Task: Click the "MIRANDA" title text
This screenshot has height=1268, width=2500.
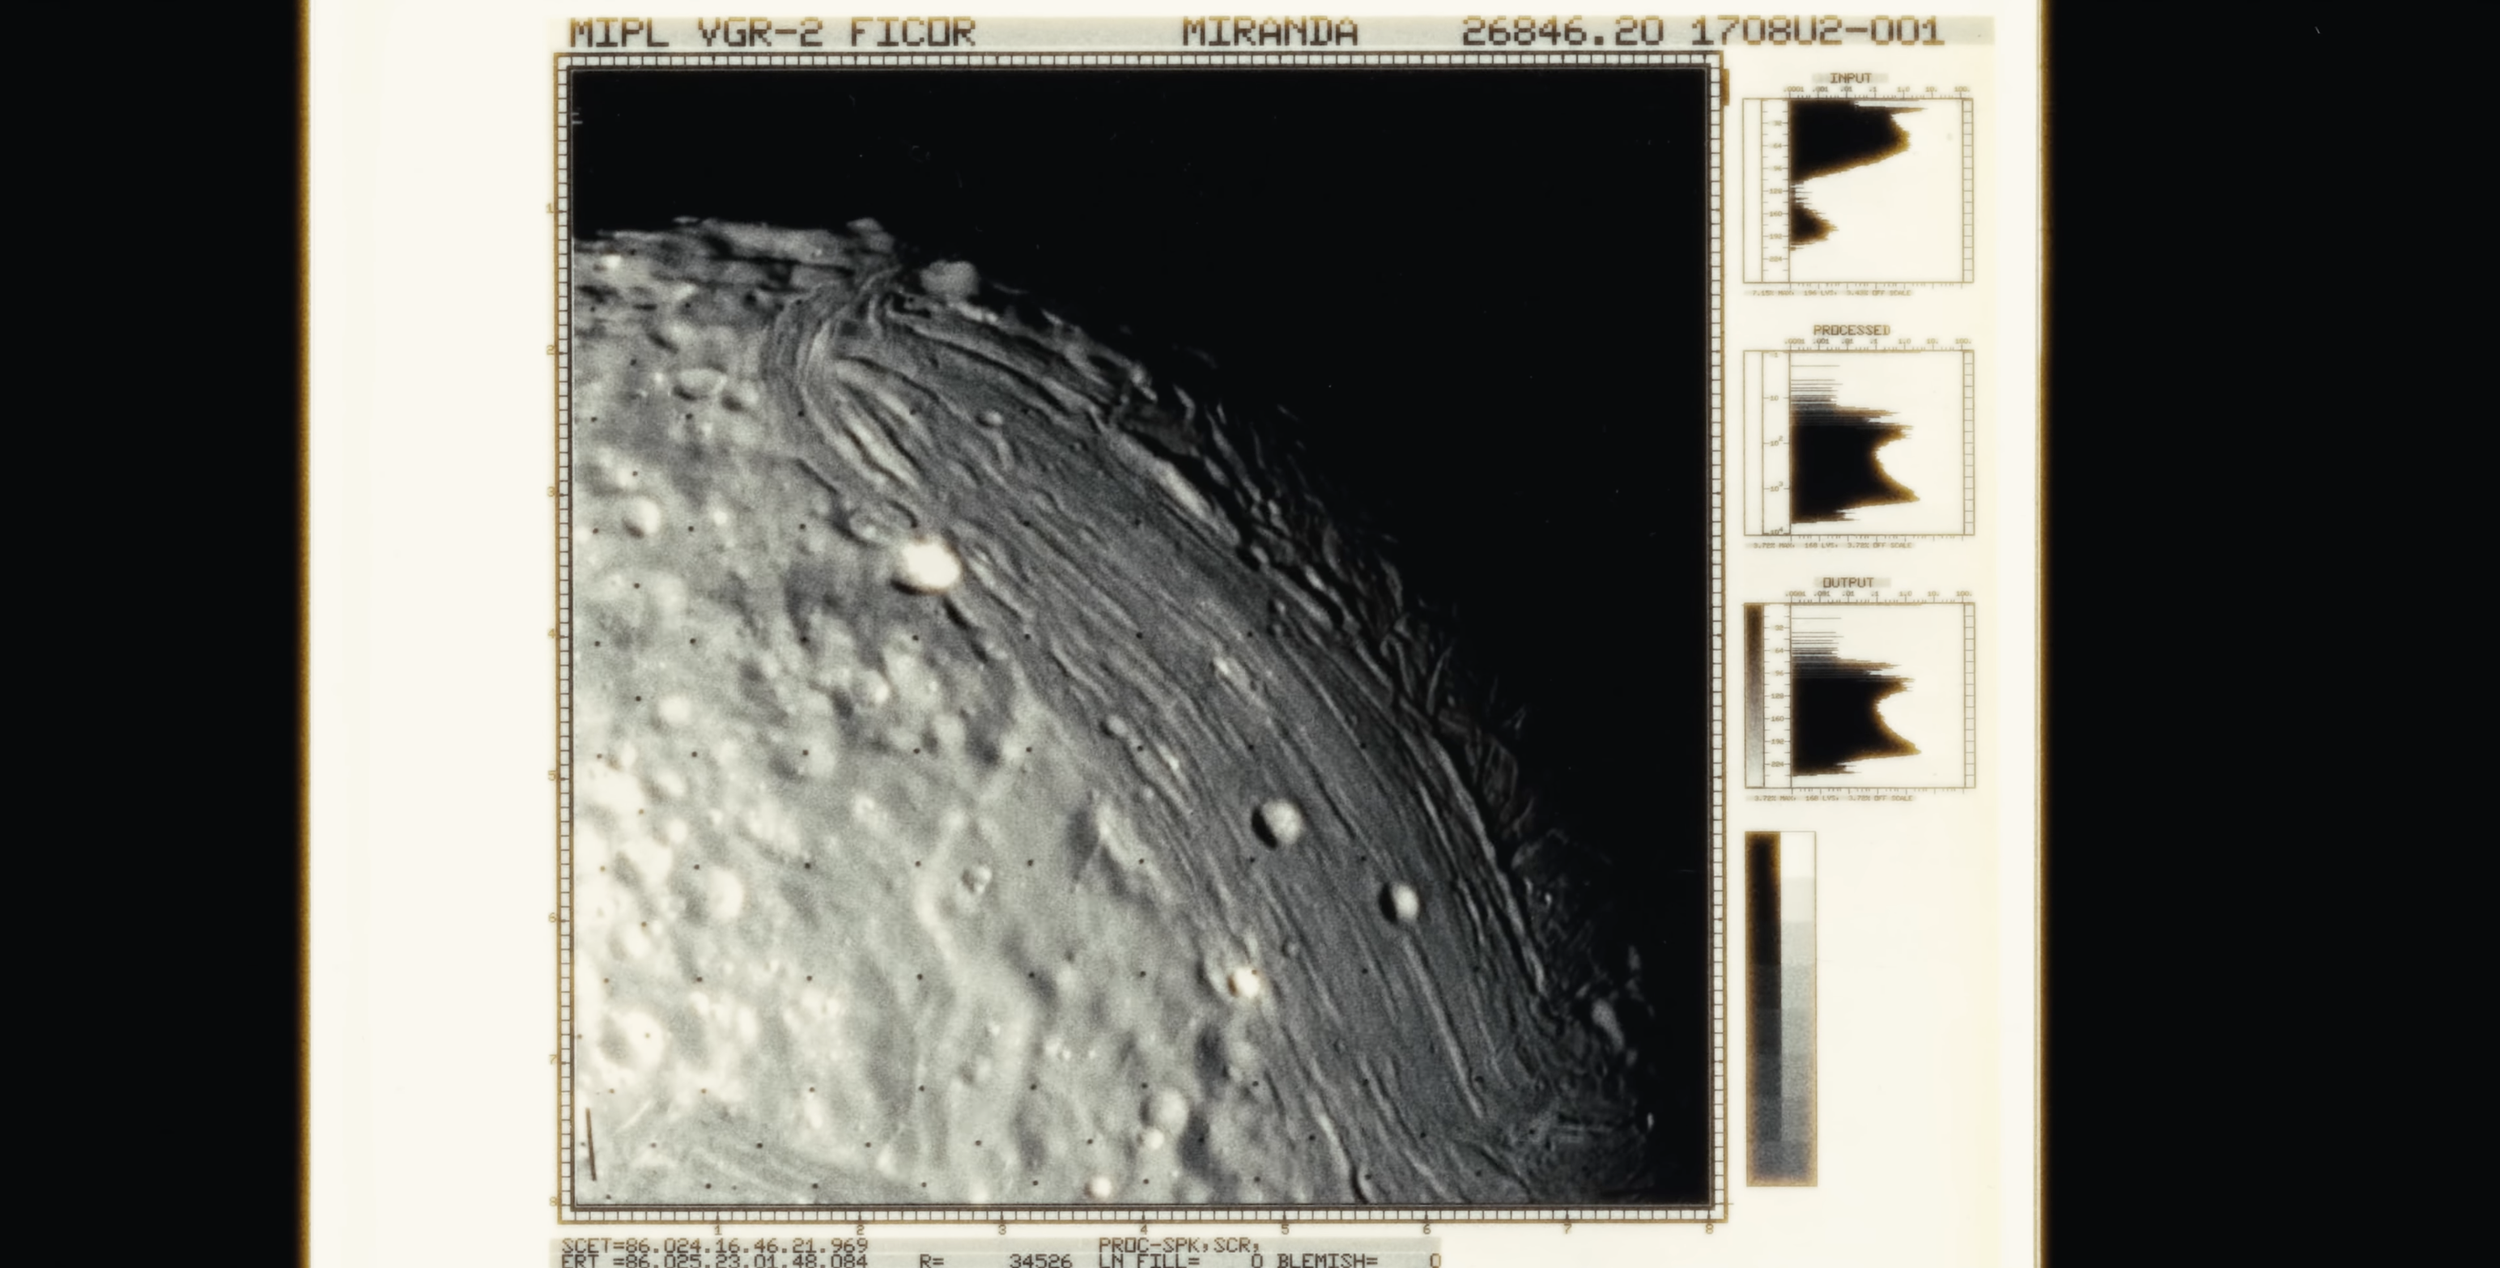Action: [x=1270, y=33]
